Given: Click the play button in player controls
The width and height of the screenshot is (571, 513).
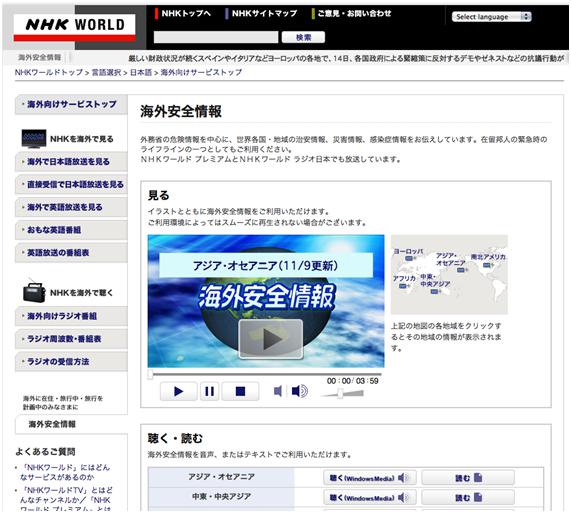Looking at the screenshot, I should click(178, 391).
